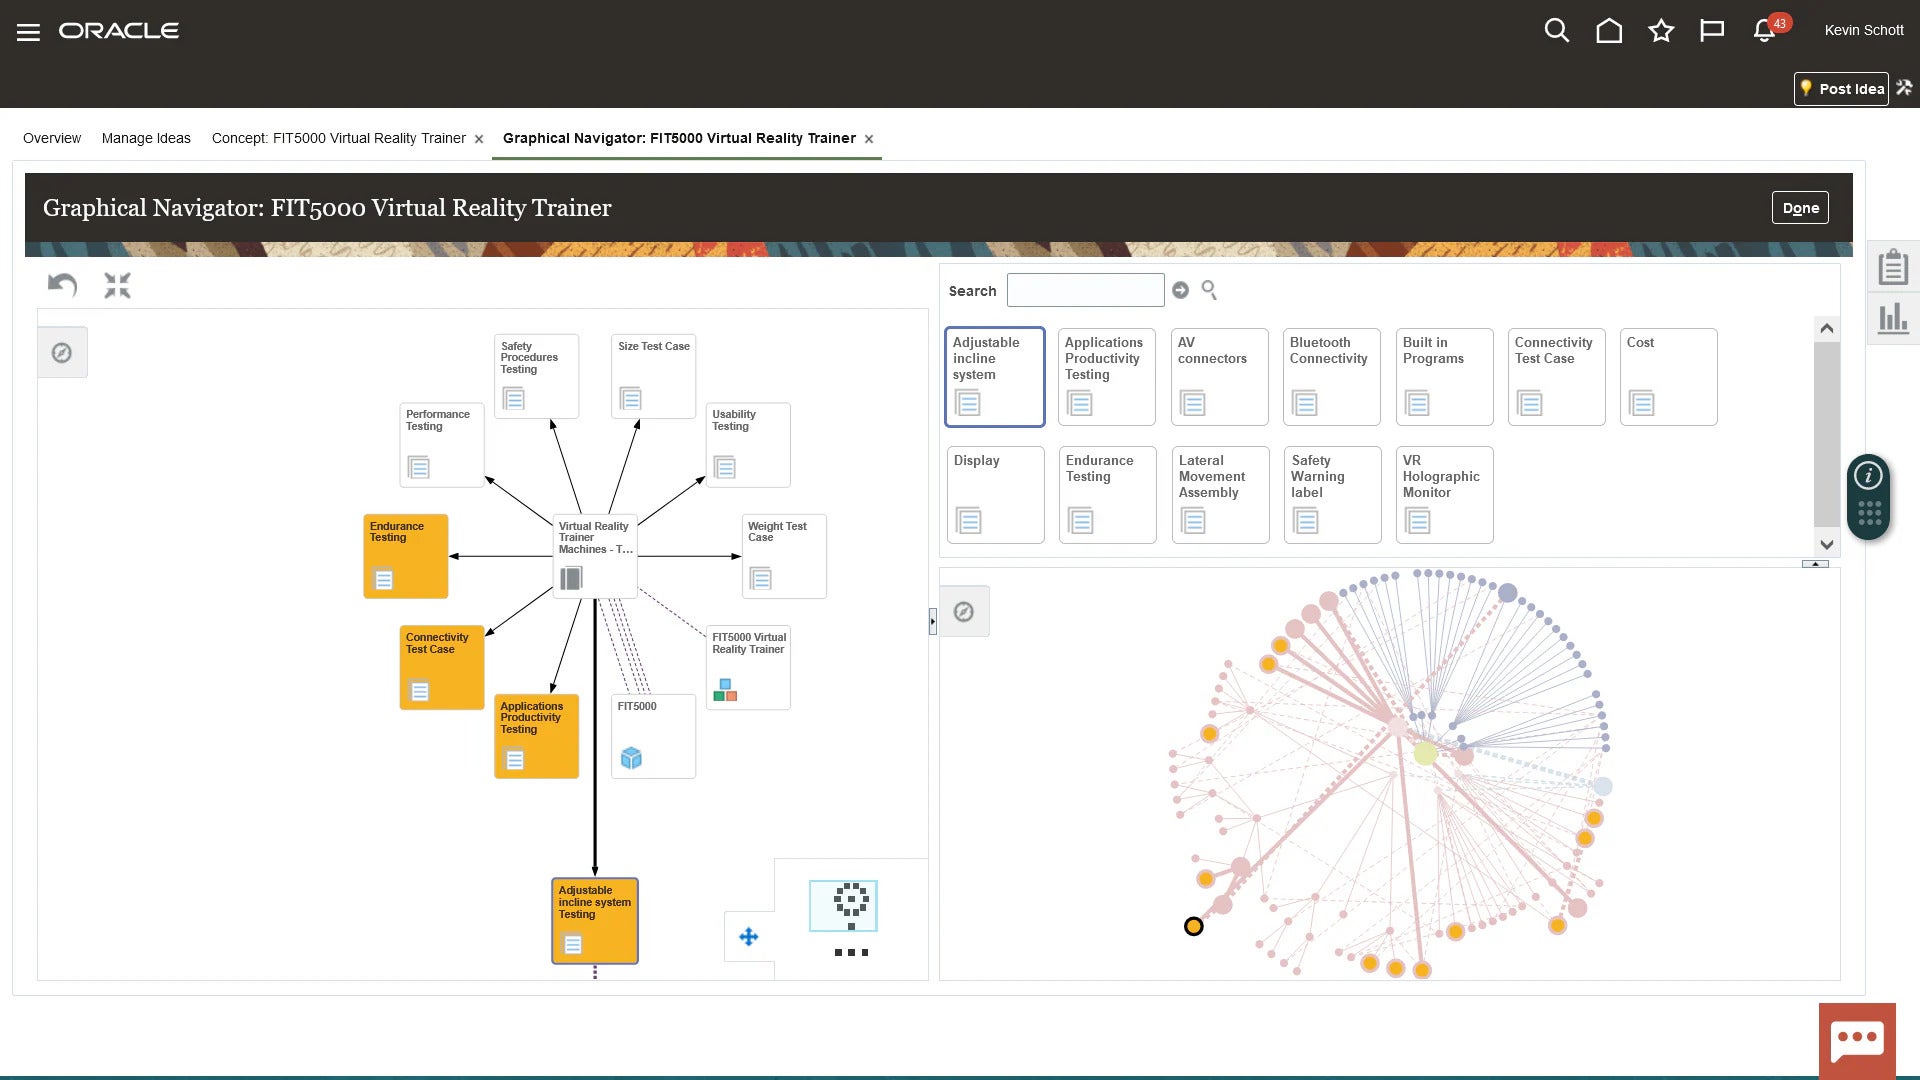Open the home icon in header

click(x=1609, y=31)
